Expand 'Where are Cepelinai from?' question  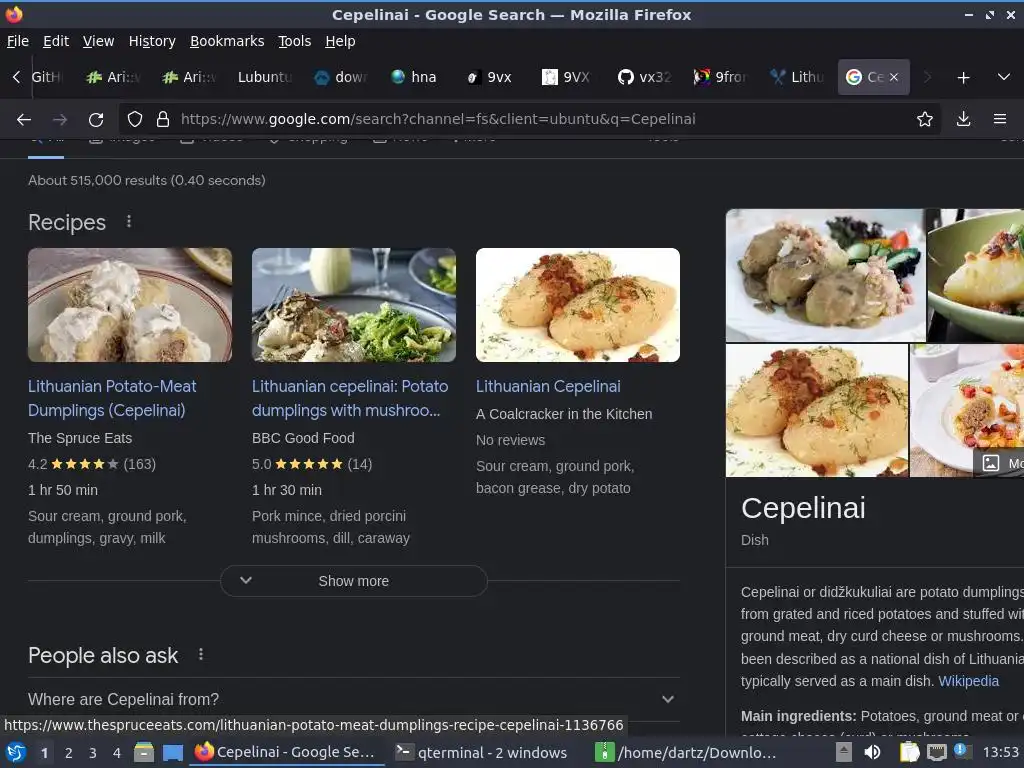click(353, 699)
